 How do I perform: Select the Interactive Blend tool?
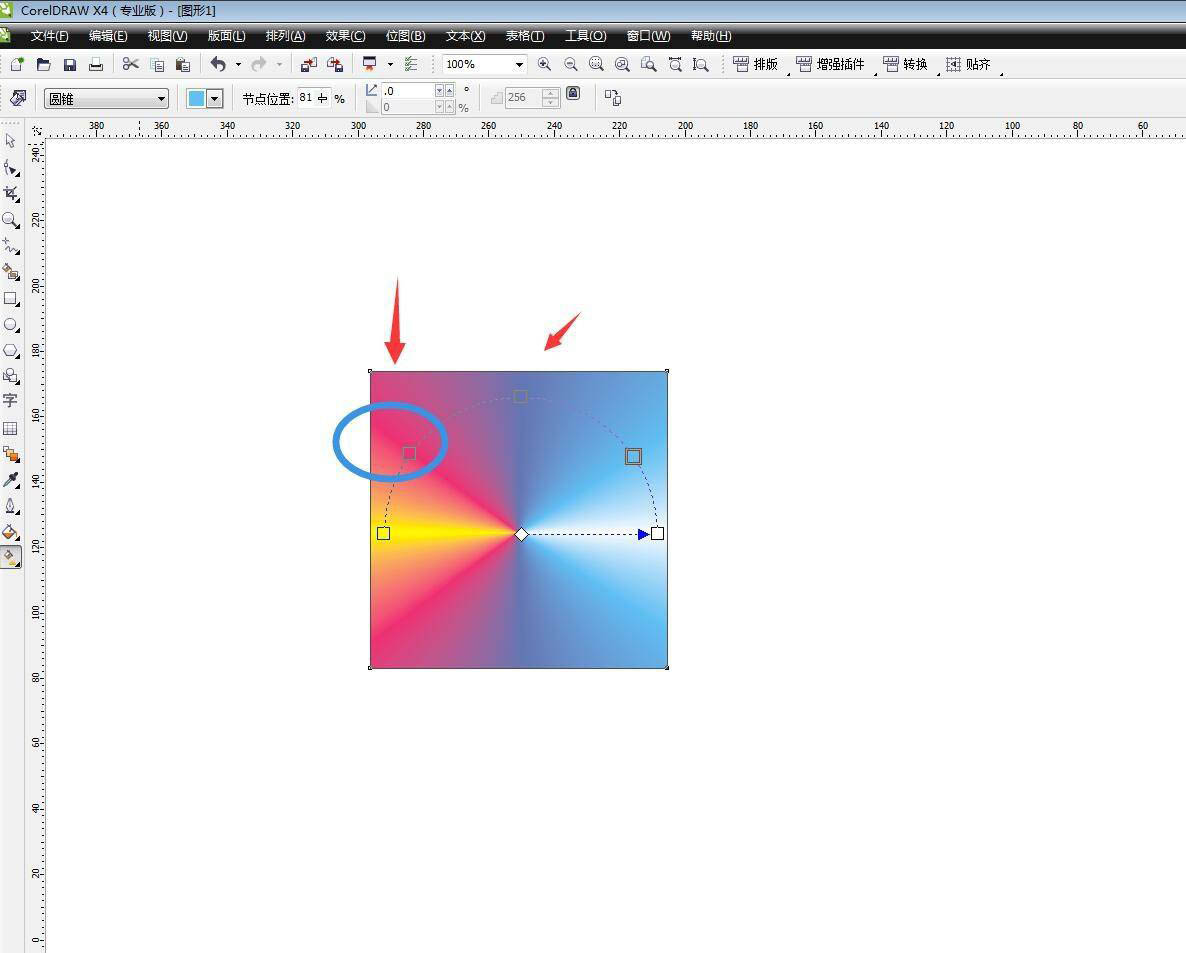[x=11, y=454]
